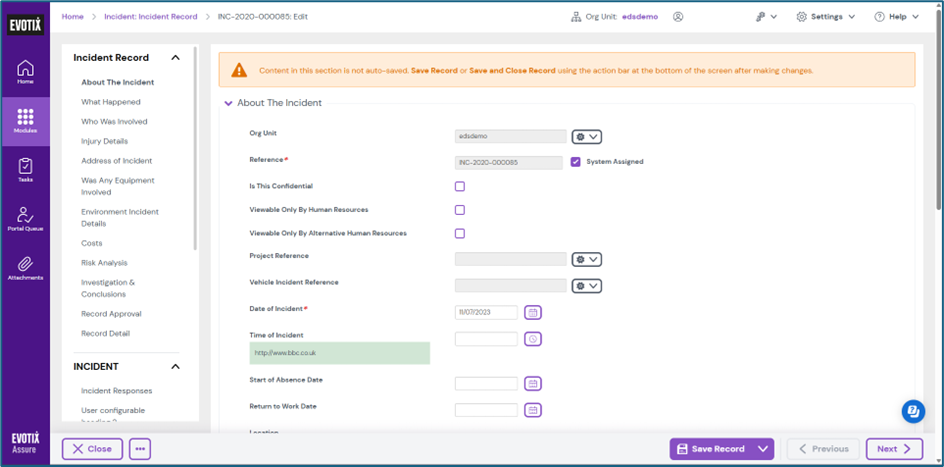This screenshot has width=944, height=467.
Task: Open the Org Unit gear dropdown
Action: [586, 137]
